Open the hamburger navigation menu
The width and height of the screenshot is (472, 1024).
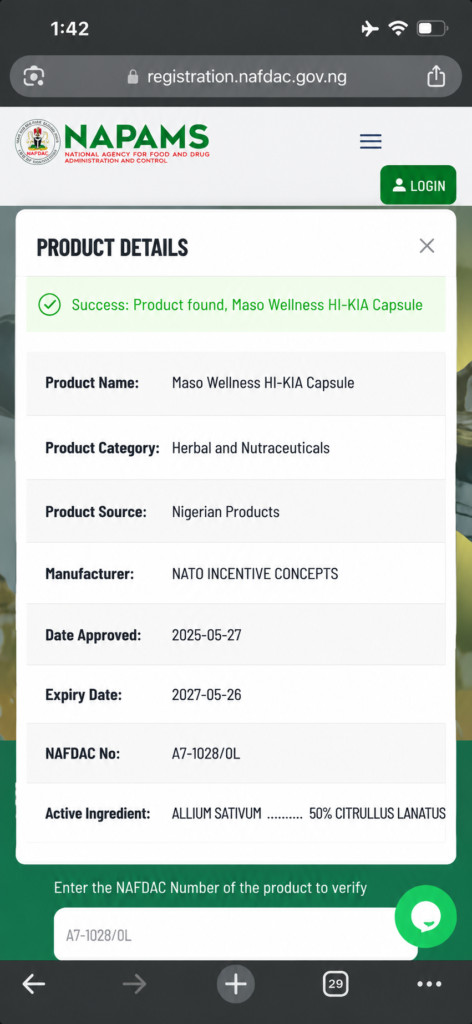(370, 141)
